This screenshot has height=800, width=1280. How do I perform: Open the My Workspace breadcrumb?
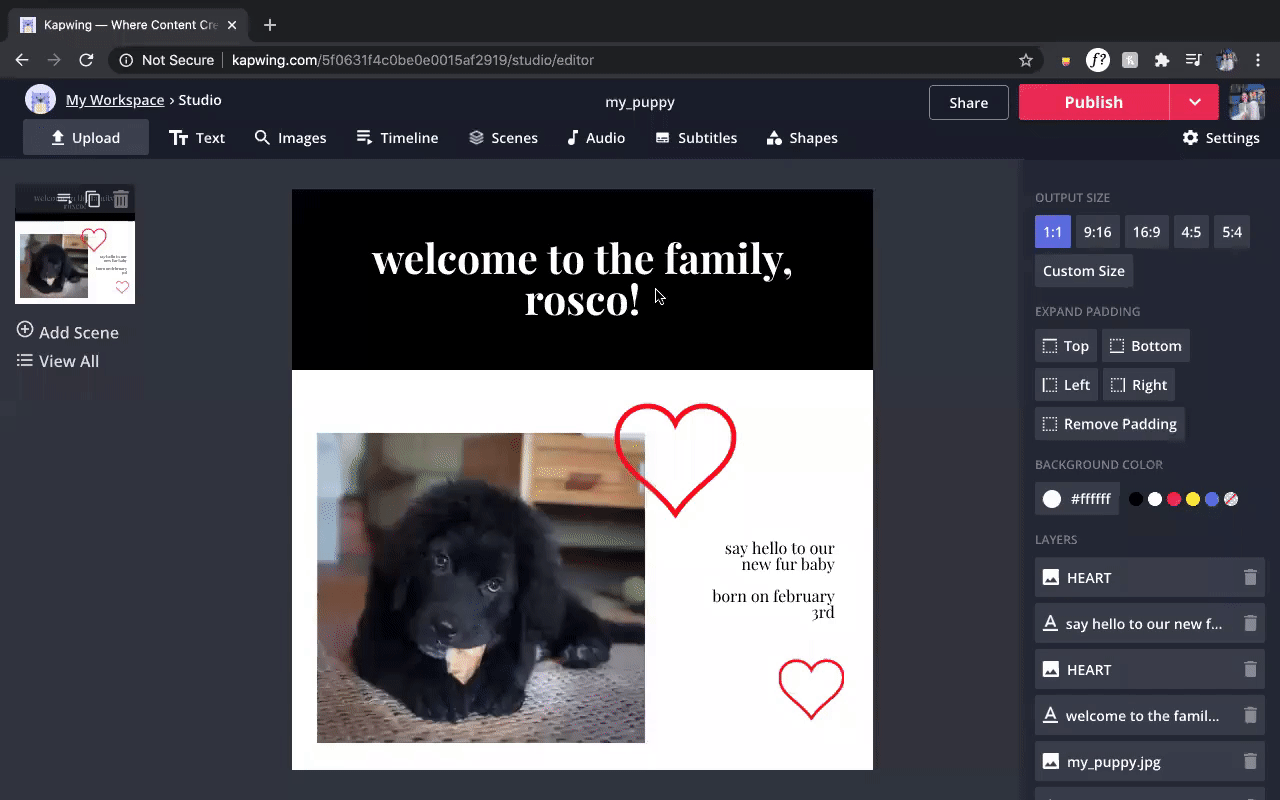114,99
